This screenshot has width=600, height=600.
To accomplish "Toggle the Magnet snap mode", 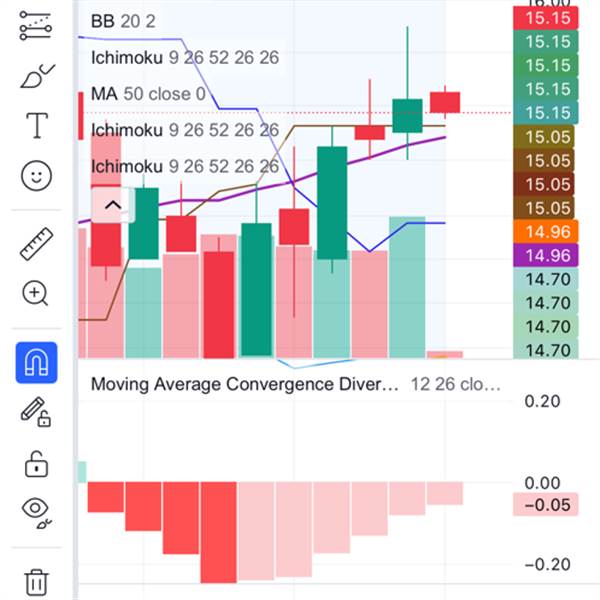I will (x=36, y=361).
